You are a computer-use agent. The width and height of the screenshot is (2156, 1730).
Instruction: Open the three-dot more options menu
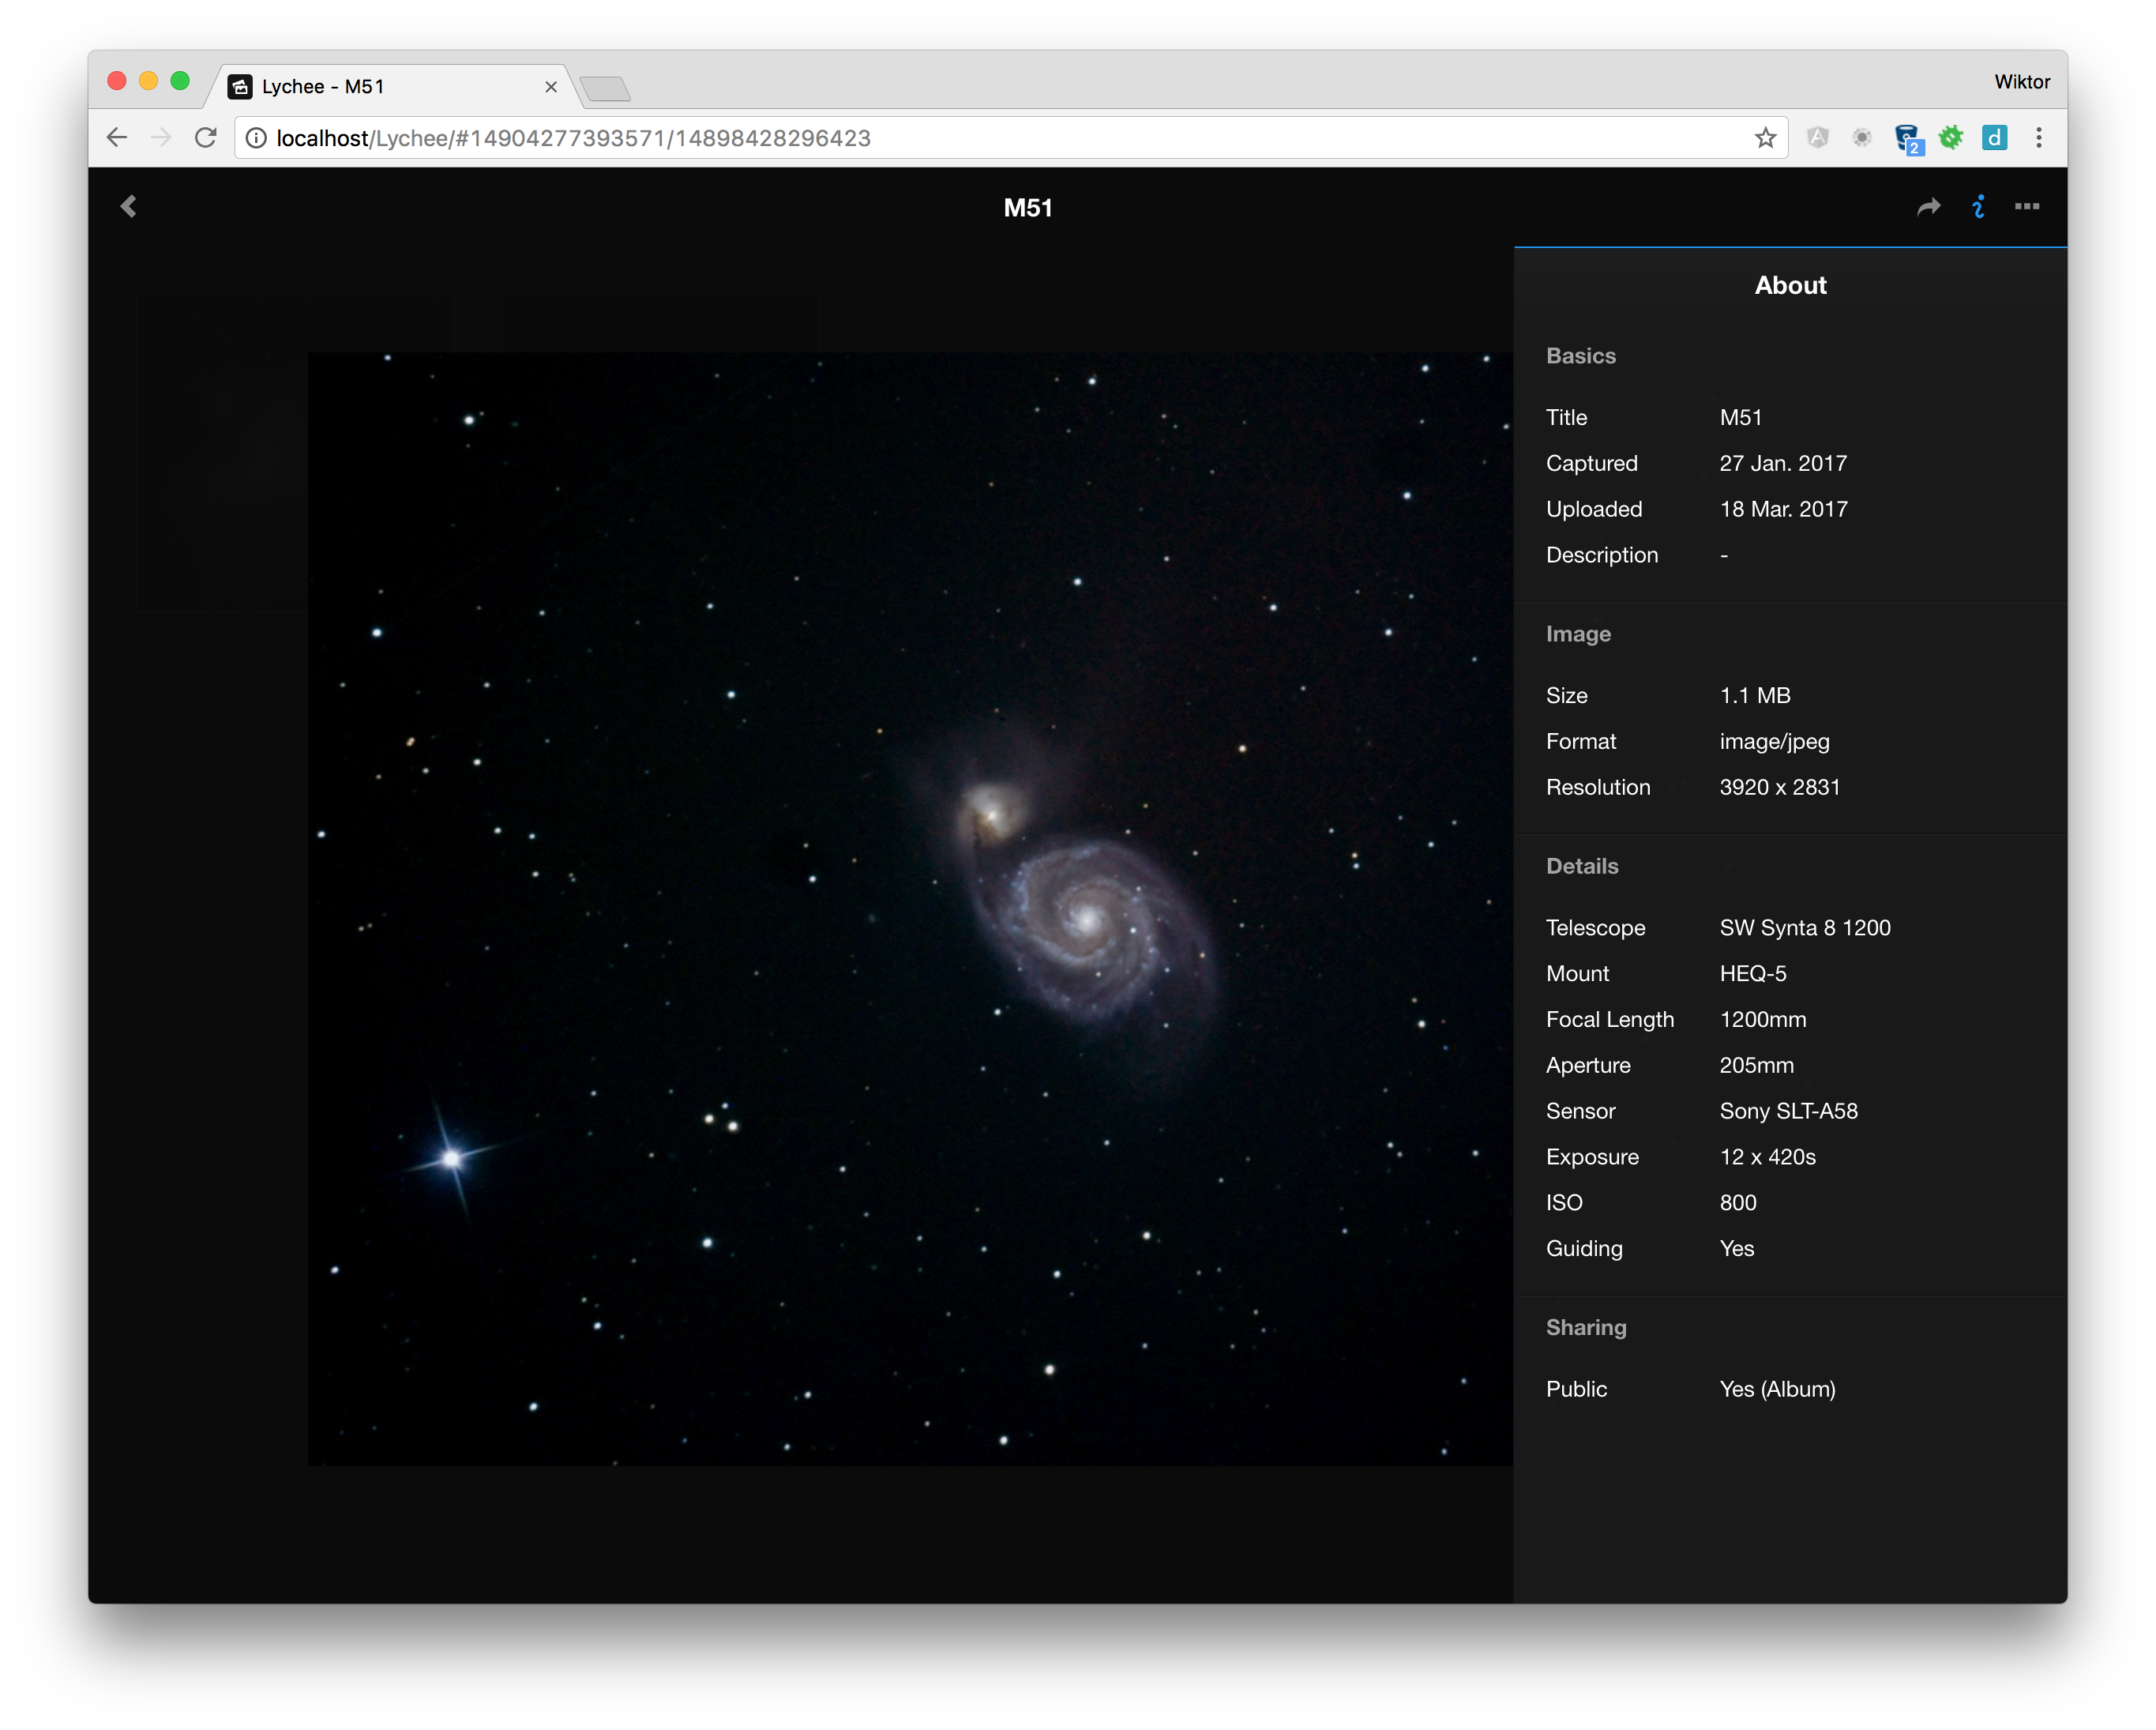point(2027,207)
